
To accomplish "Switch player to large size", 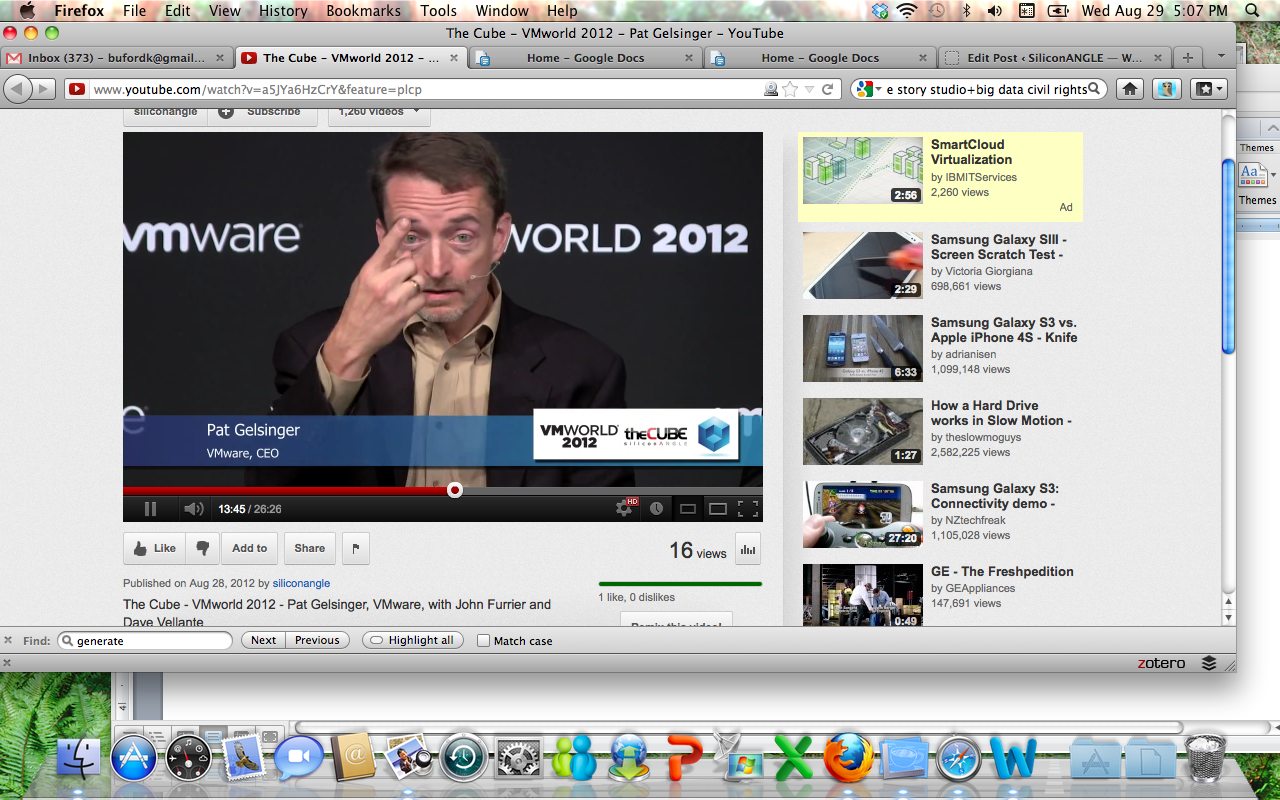I will tap(718, 509).
